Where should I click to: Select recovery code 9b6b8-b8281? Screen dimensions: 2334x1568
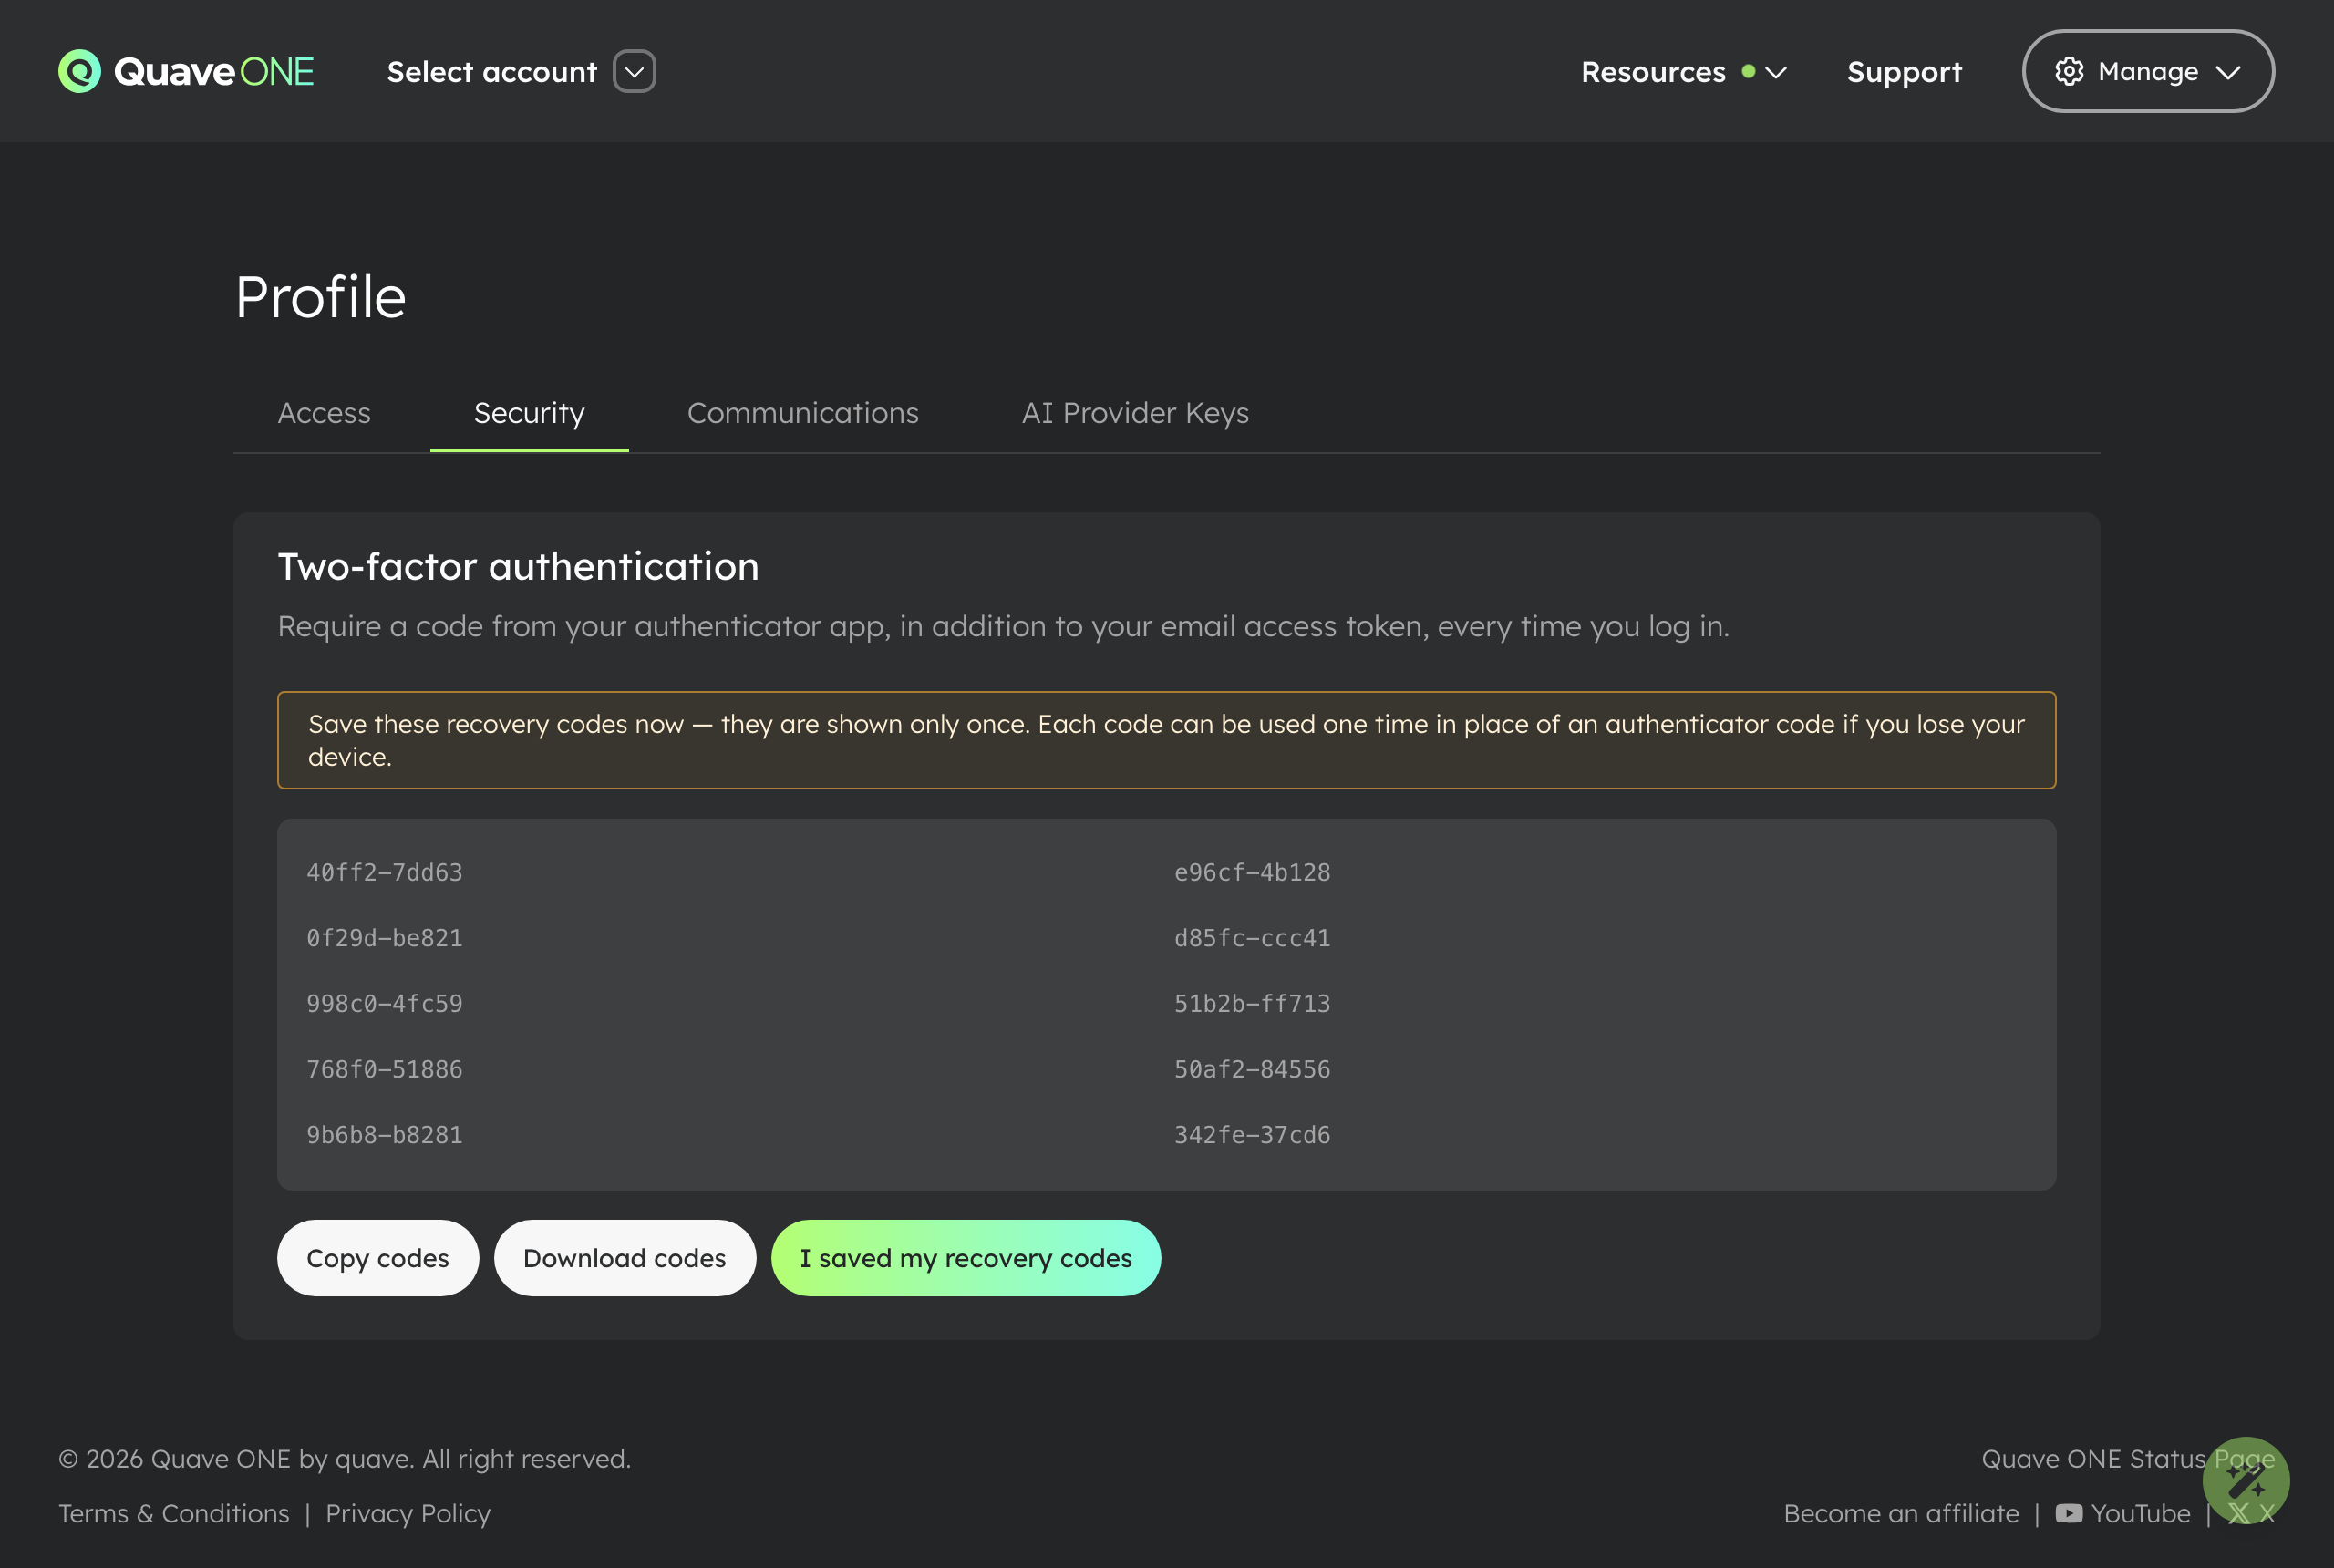coord(384,1135)
